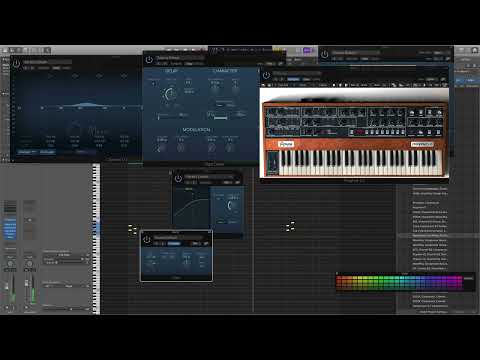Click the link icon in the Prophet plugin header
The width and height of the screenshot is (480, 360).
(x=443, y=79)
